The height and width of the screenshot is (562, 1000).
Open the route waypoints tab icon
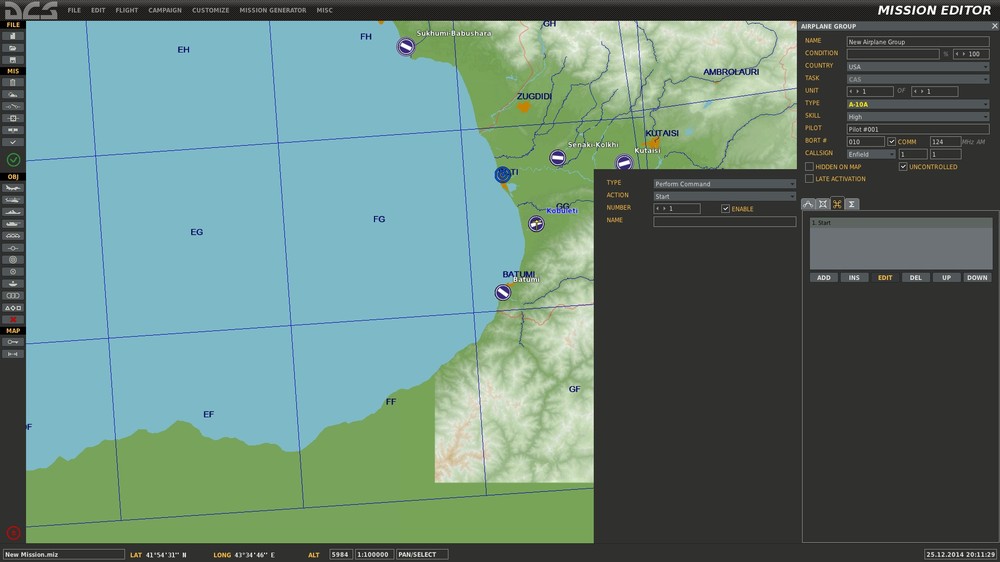(x=808, y=204)
